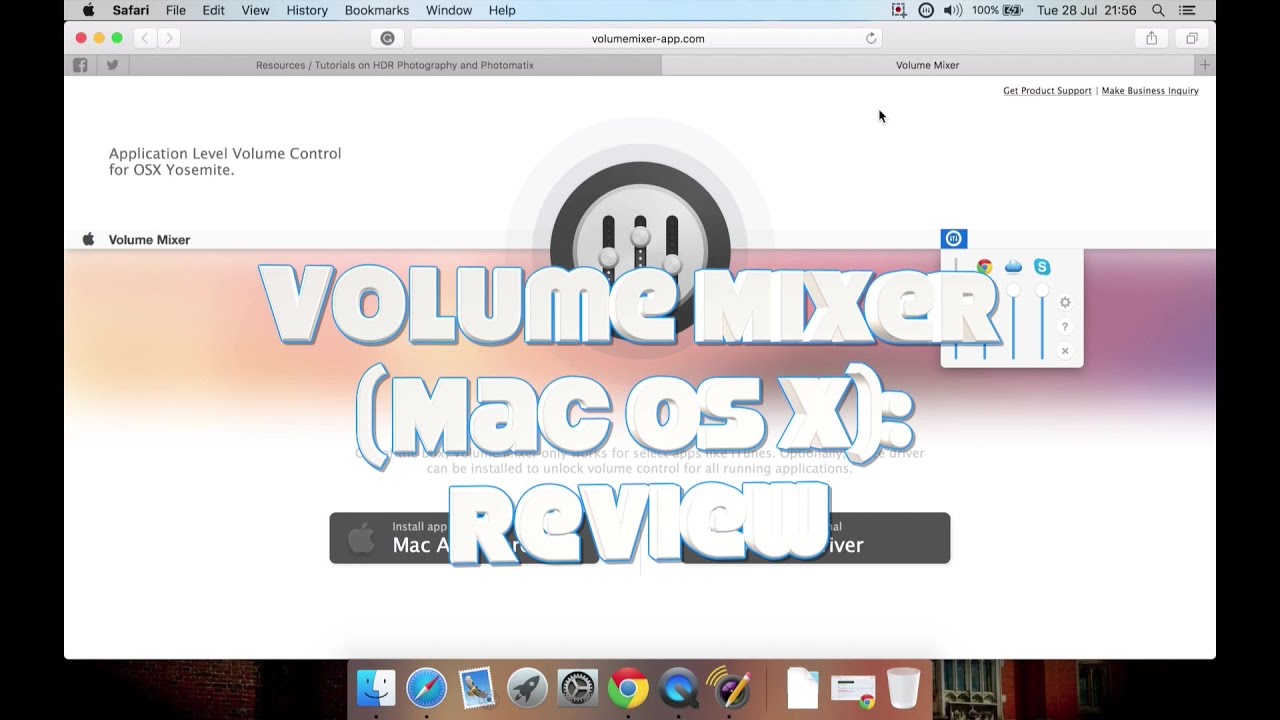Go forward in Safari
This screenshot has height=720, width=1280.
pyautogui.click(x=169, y=38)
